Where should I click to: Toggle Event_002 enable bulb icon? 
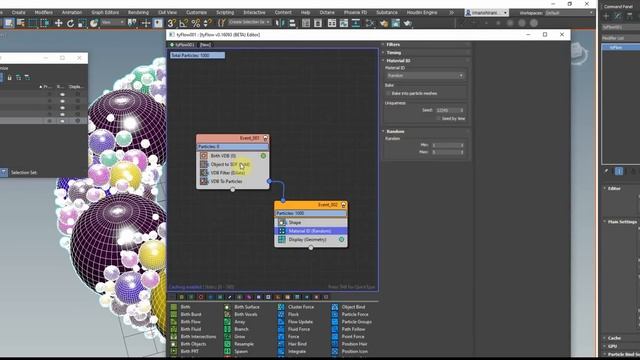(343, 205)
